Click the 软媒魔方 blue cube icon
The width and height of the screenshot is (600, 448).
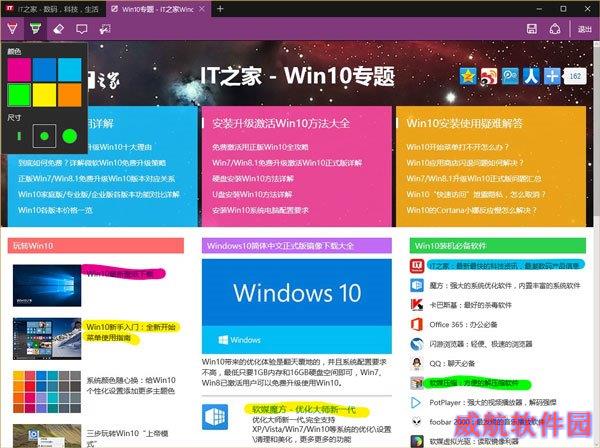point(215,417)
